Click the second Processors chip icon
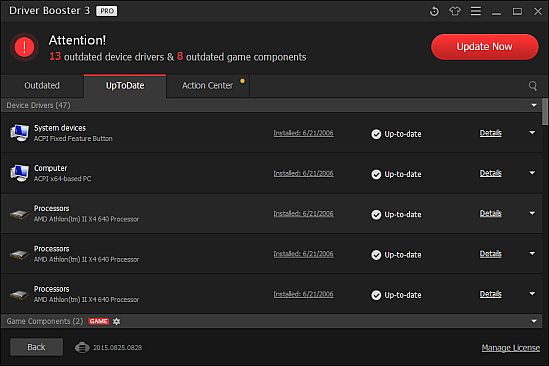The image size is (549, 366). [x=20, y=254]
